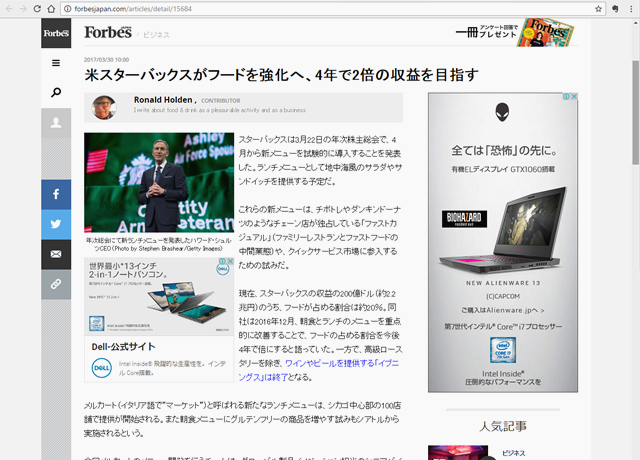Viewport: 640px width, 460px height.
Task: Share the article on Facebook
Action: [56, 194]
